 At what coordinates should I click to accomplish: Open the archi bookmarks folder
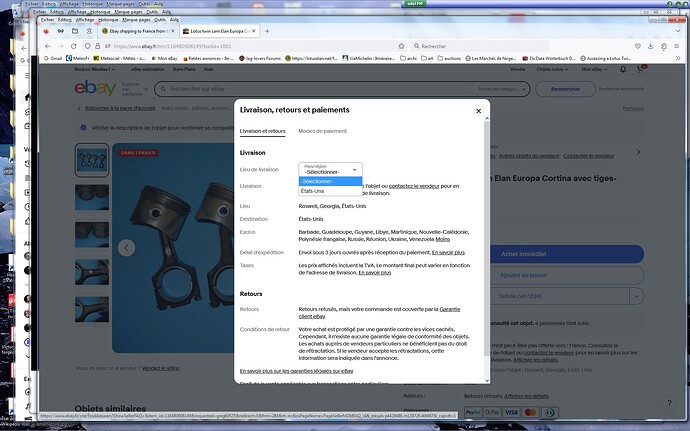pos(408,58)
